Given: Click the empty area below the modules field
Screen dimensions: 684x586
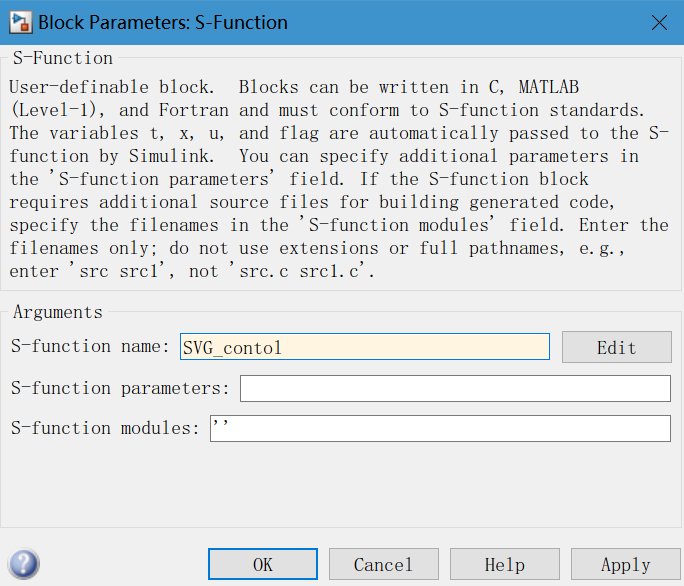Looking at the screenshot, I should tap(340, 485).
